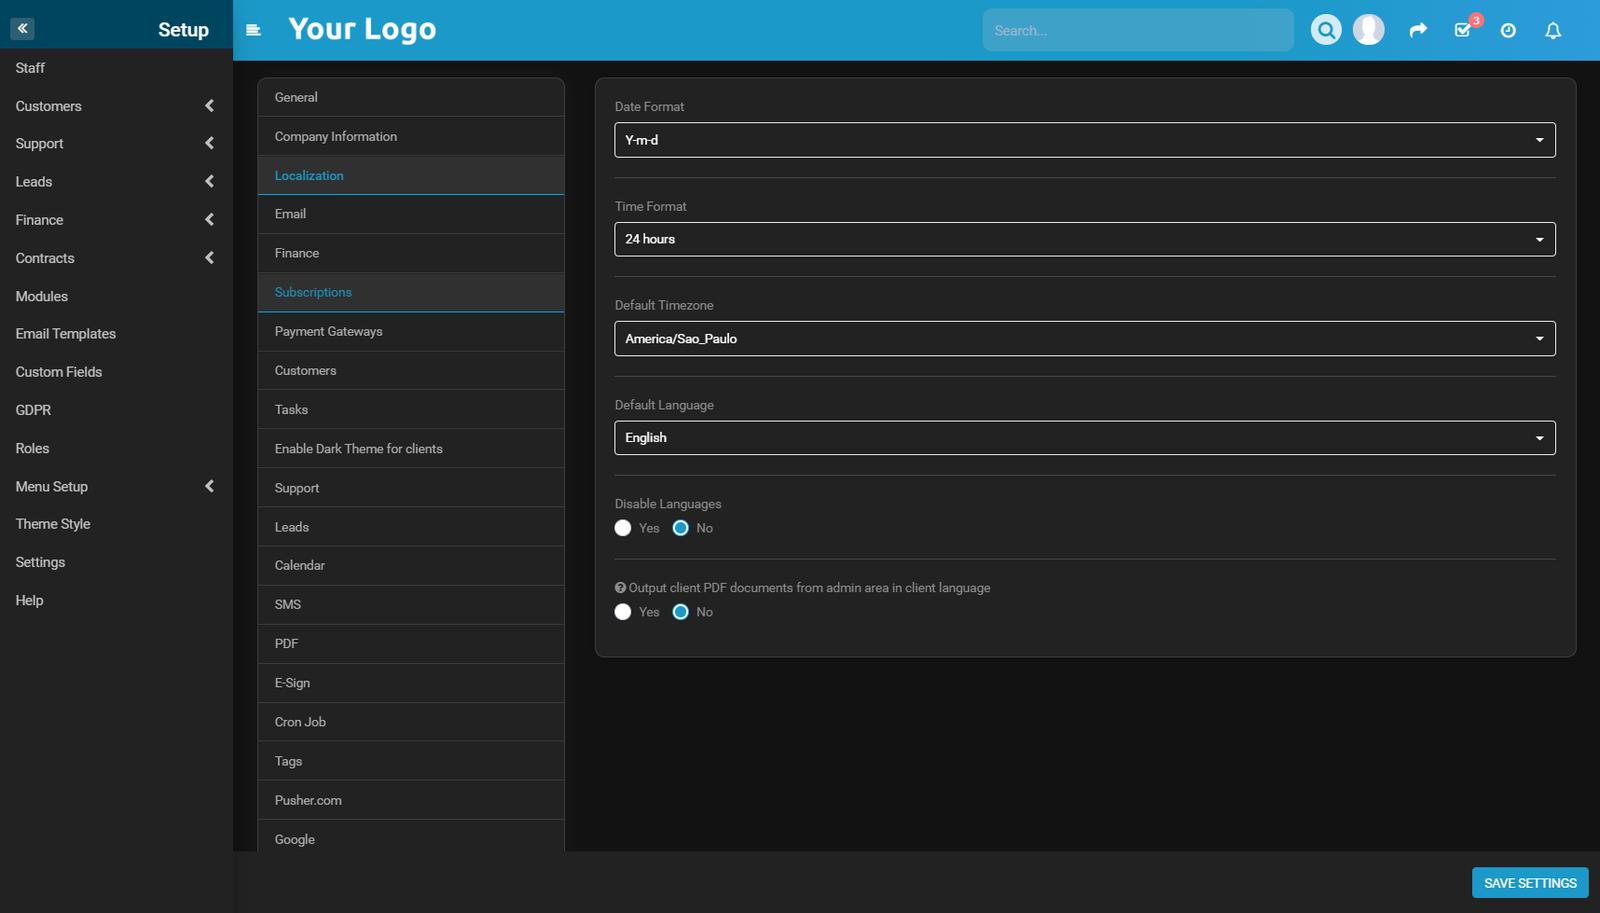Click the hamburger menu icon beside Your Logo
This screenshot has width=1600, height=913.
click(x=254, y=30)
